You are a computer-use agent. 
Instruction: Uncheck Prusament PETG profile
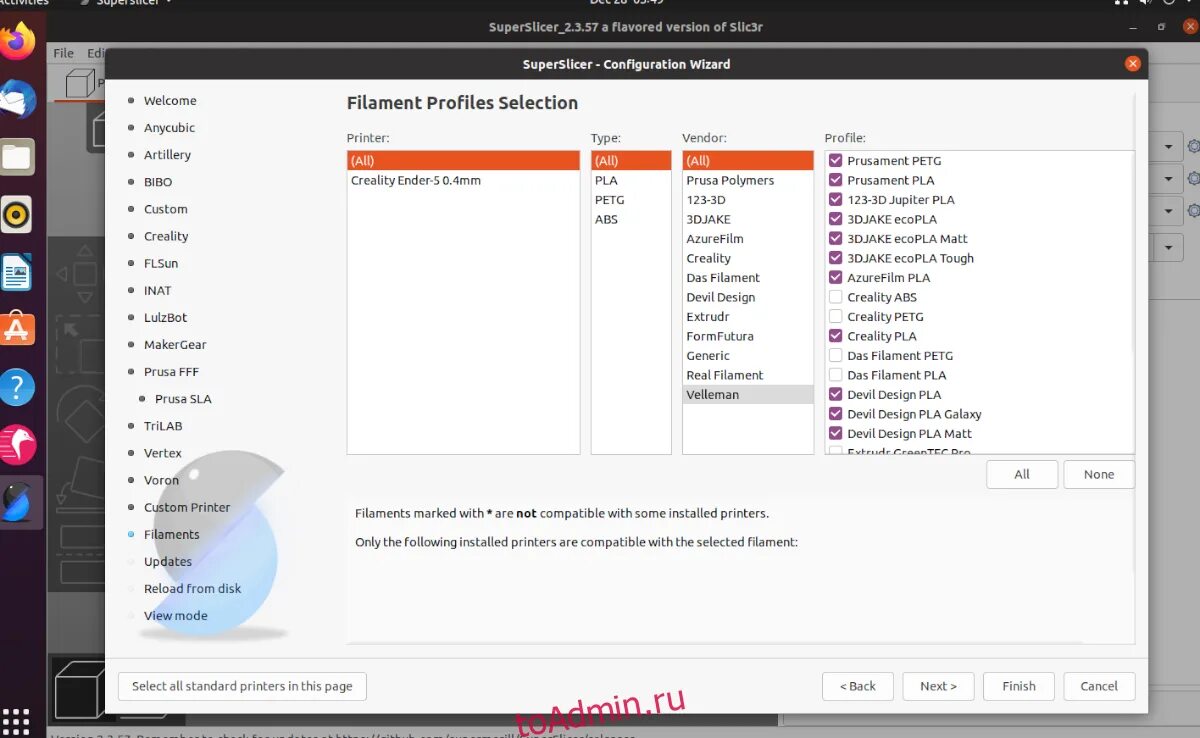coord(836,160)
